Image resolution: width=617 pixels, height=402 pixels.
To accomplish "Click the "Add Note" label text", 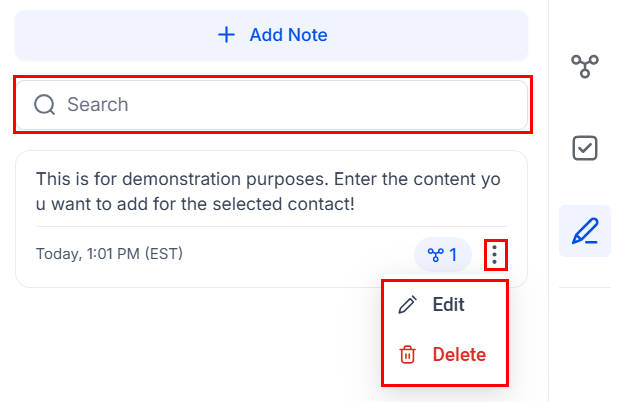I will tap(288, 35).
